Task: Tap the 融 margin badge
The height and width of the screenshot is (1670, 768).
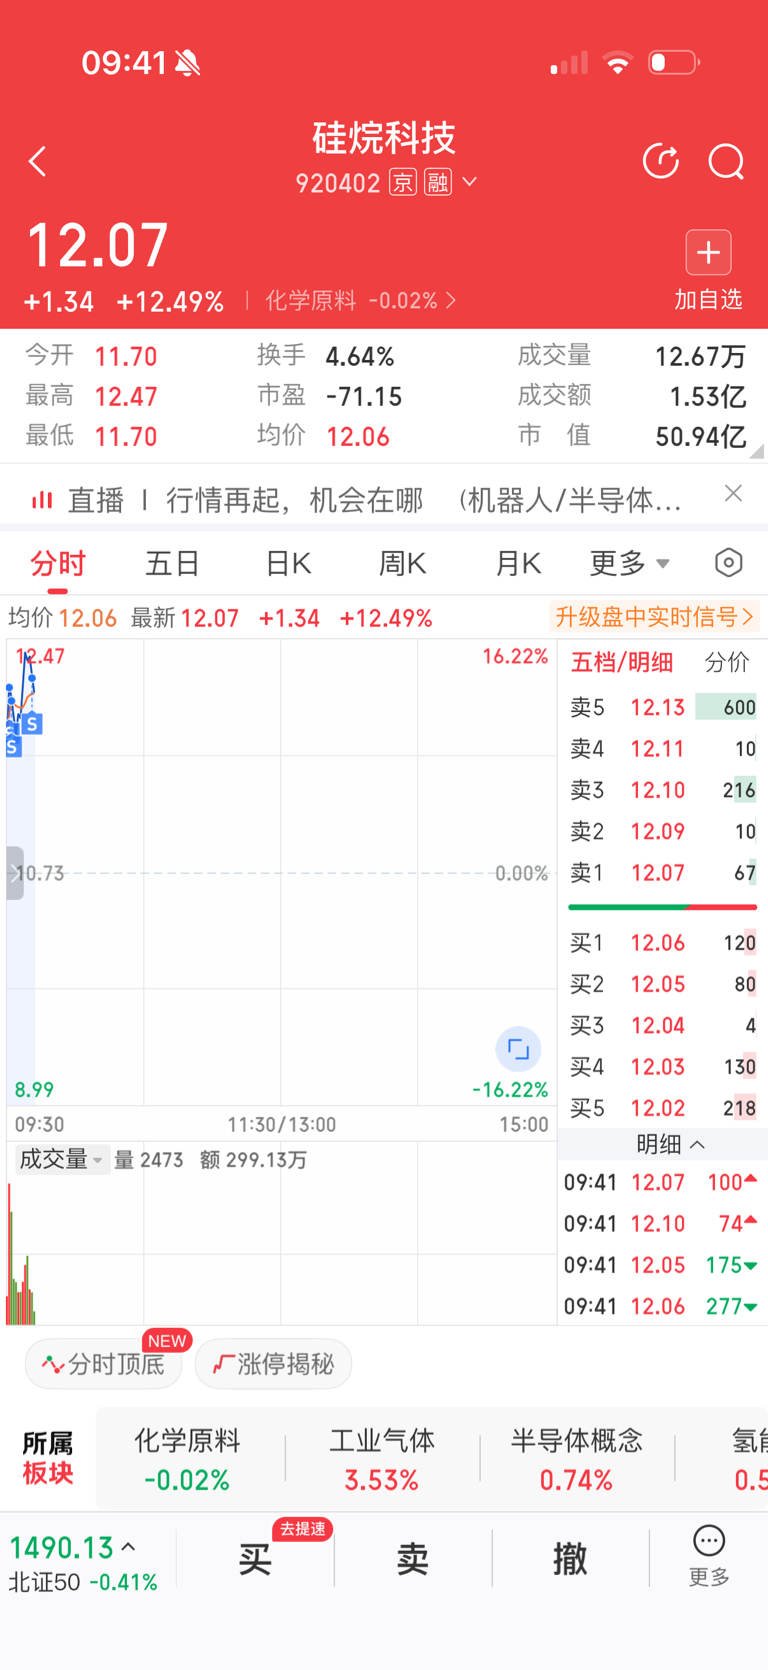Action: click(438, 182)
